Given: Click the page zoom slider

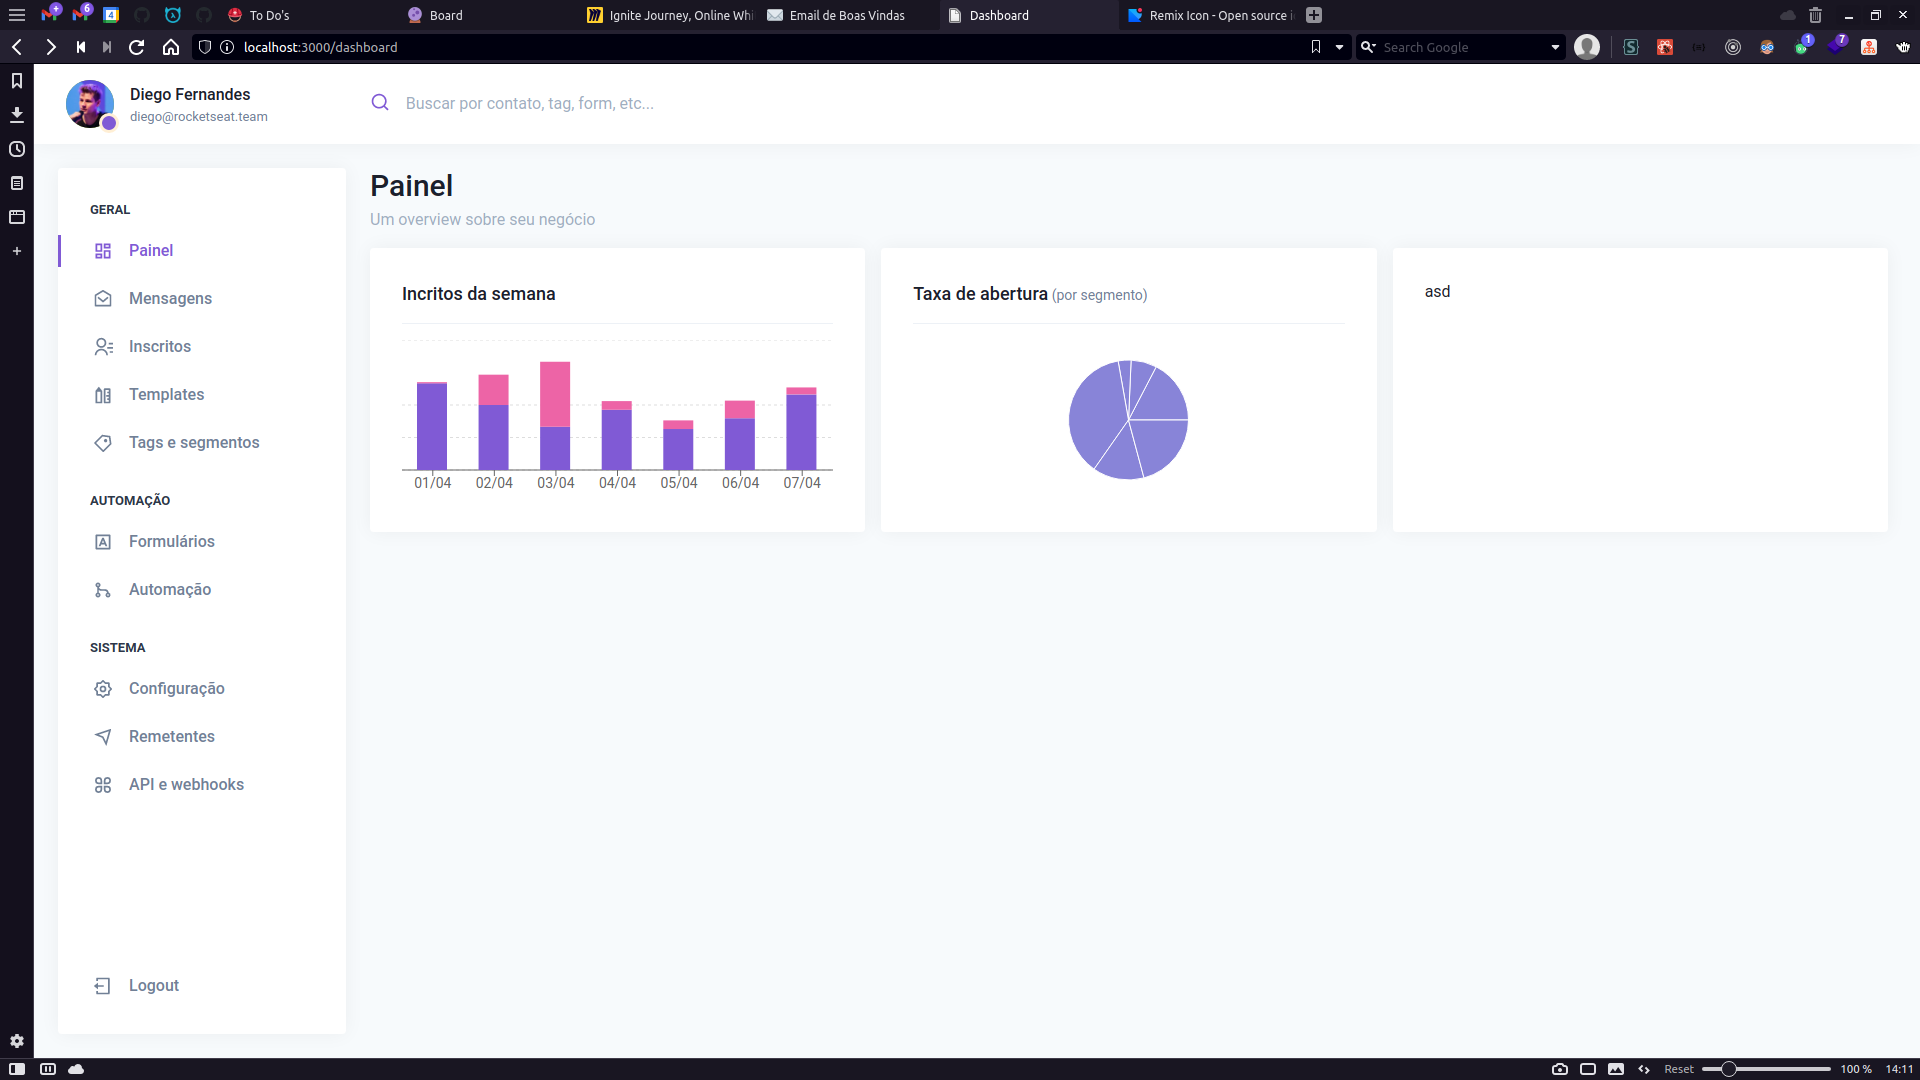Looking at the screenshot, I should tap(1728, 1069).
